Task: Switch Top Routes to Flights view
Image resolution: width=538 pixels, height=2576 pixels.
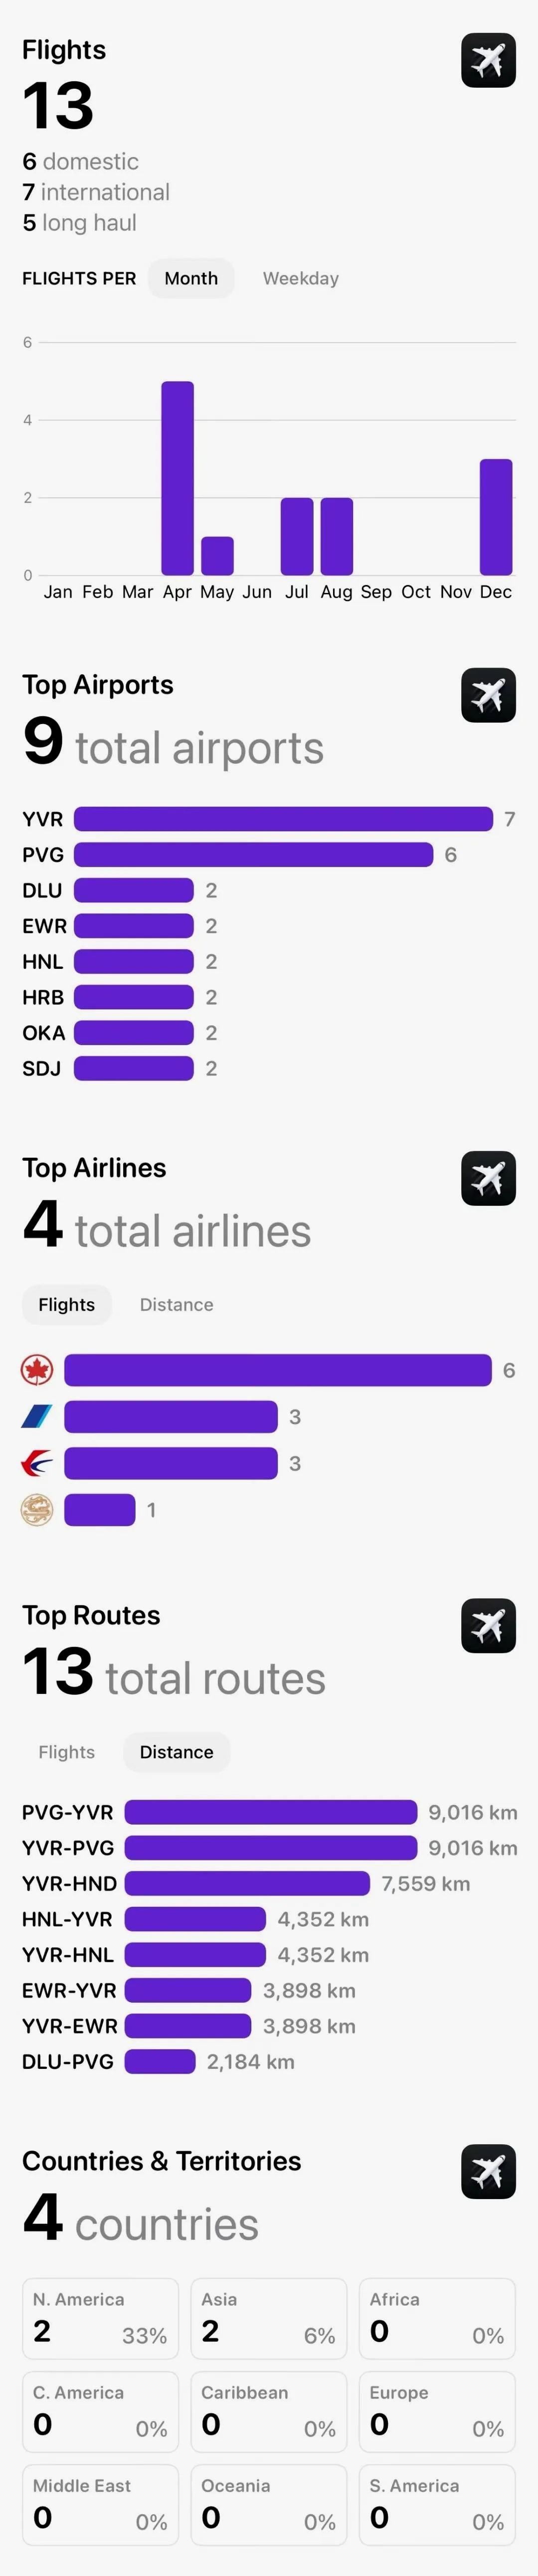Action: (x=67, y=1751)
